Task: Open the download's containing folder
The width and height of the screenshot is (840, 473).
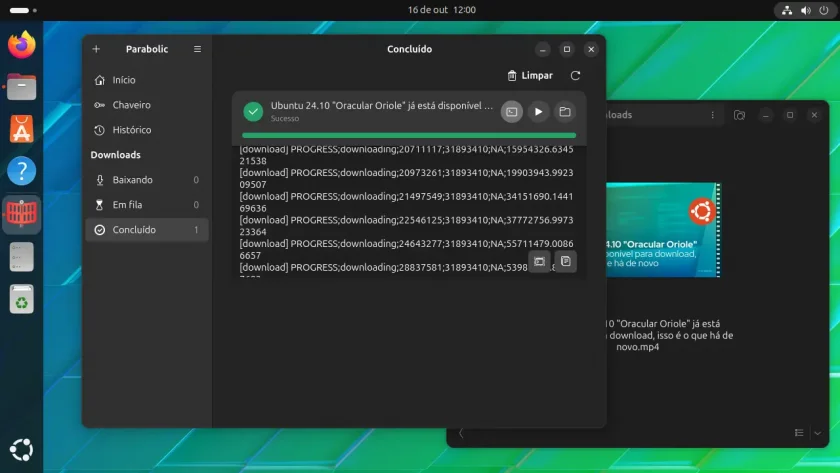Action: click(565, 112)
